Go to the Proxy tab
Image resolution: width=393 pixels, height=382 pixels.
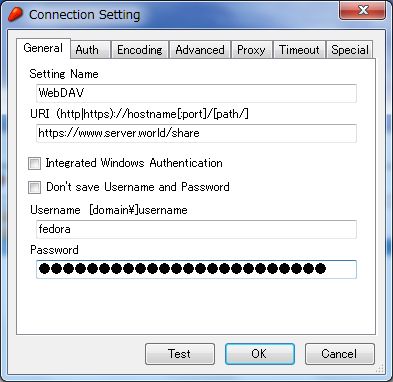click(x=251, y=50)
